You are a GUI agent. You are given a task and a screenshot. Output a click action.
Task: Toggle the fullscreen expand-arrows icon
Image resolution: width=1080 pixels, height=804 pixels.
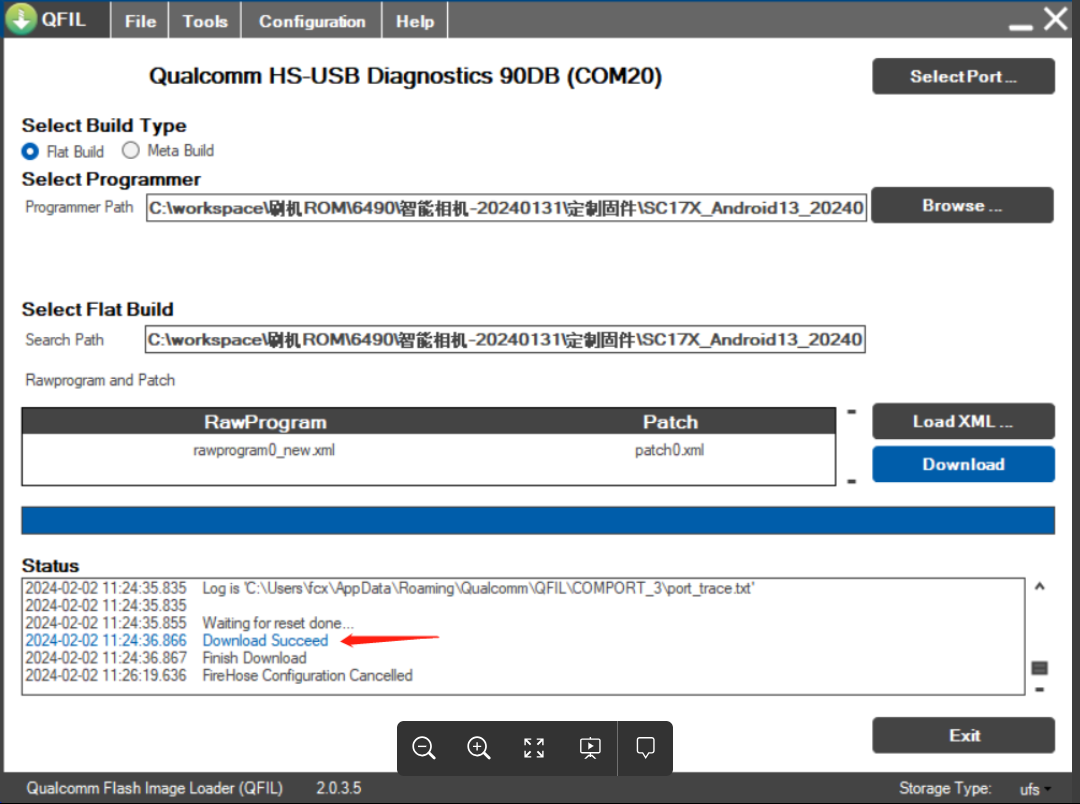[534, 748]
